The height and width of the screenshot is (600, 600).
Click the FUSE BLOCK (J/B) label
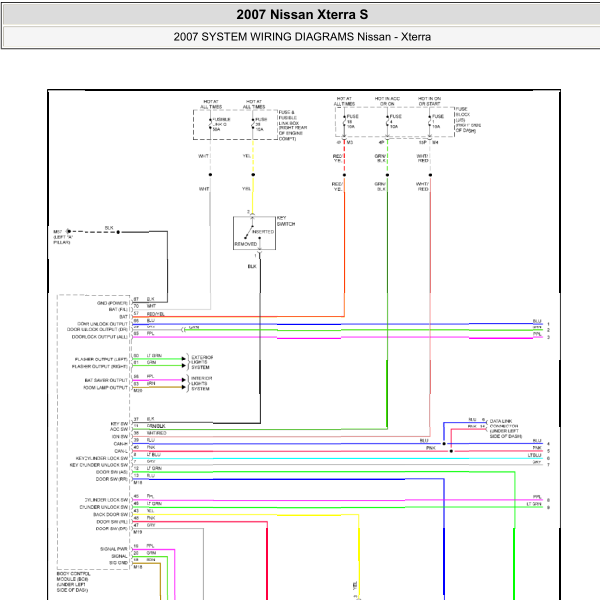point(468,120)
